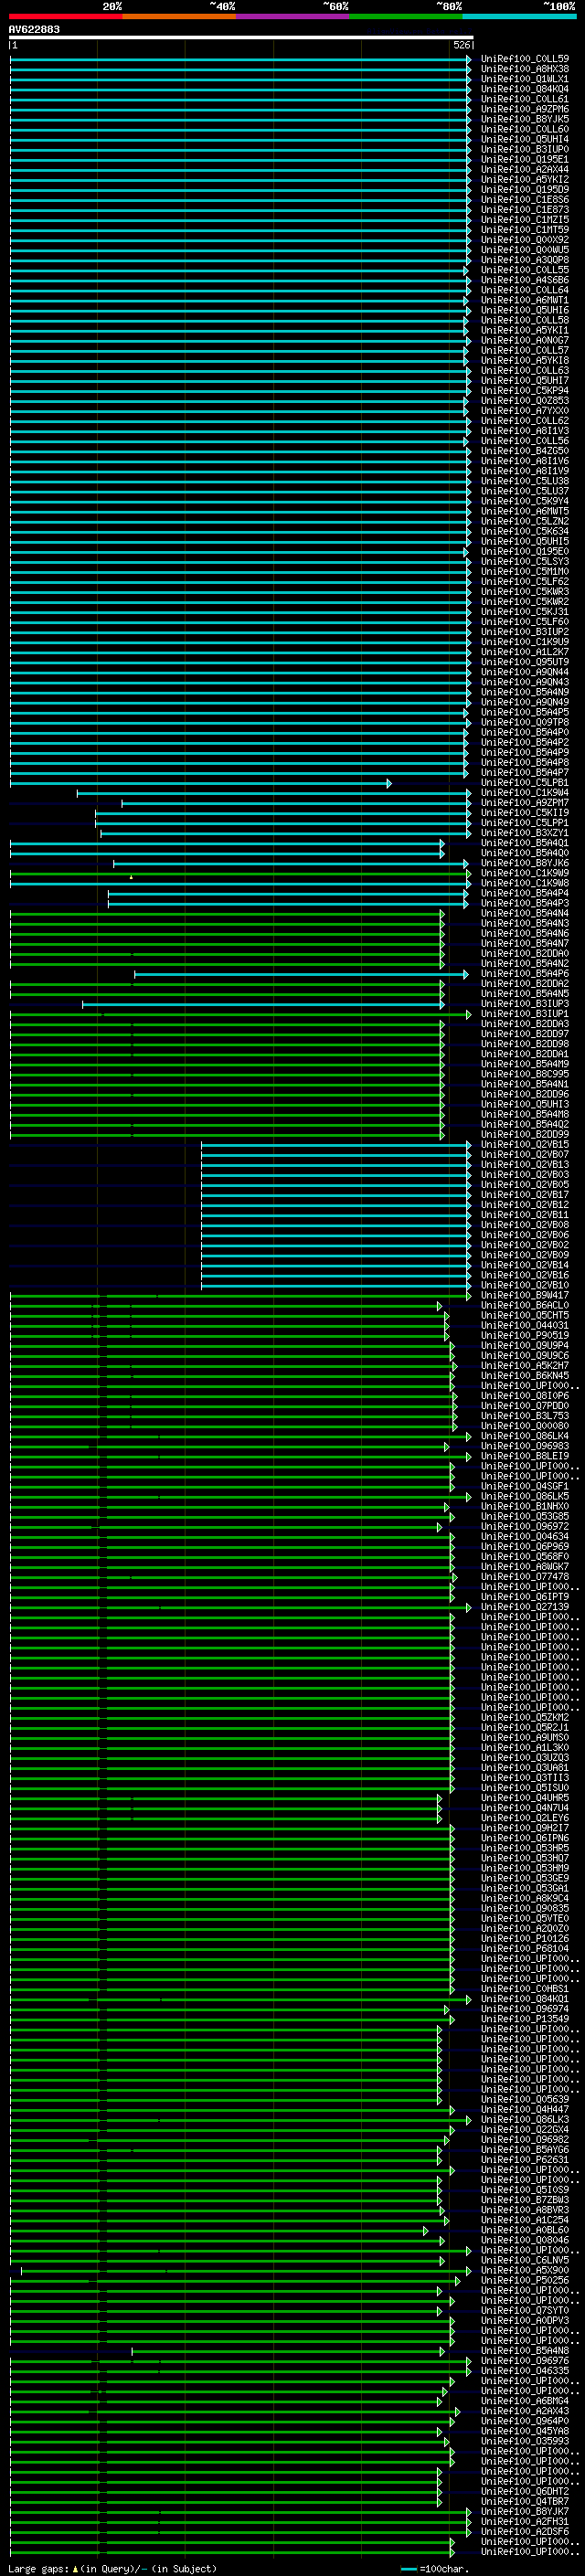Click UniRef100_B3XZY1 label
Image resolution: width=585 pixels, height=2576 pixels.
coord(525,833)
